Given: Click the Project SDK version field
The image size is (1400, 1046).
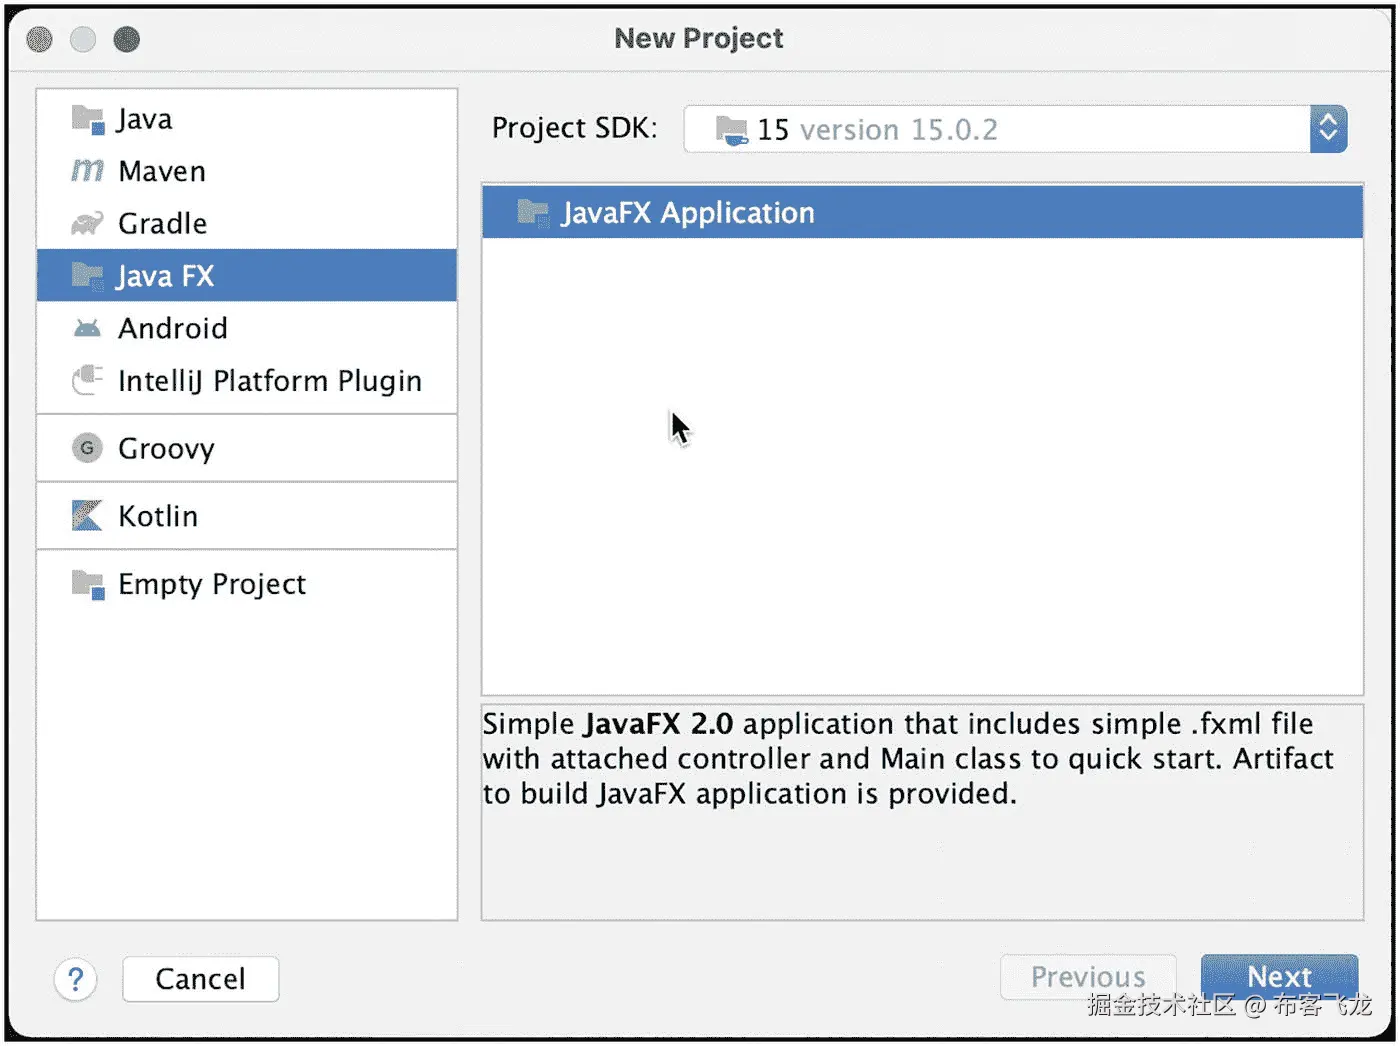Looking at the screenshot, I should click(x=996, y=129).
